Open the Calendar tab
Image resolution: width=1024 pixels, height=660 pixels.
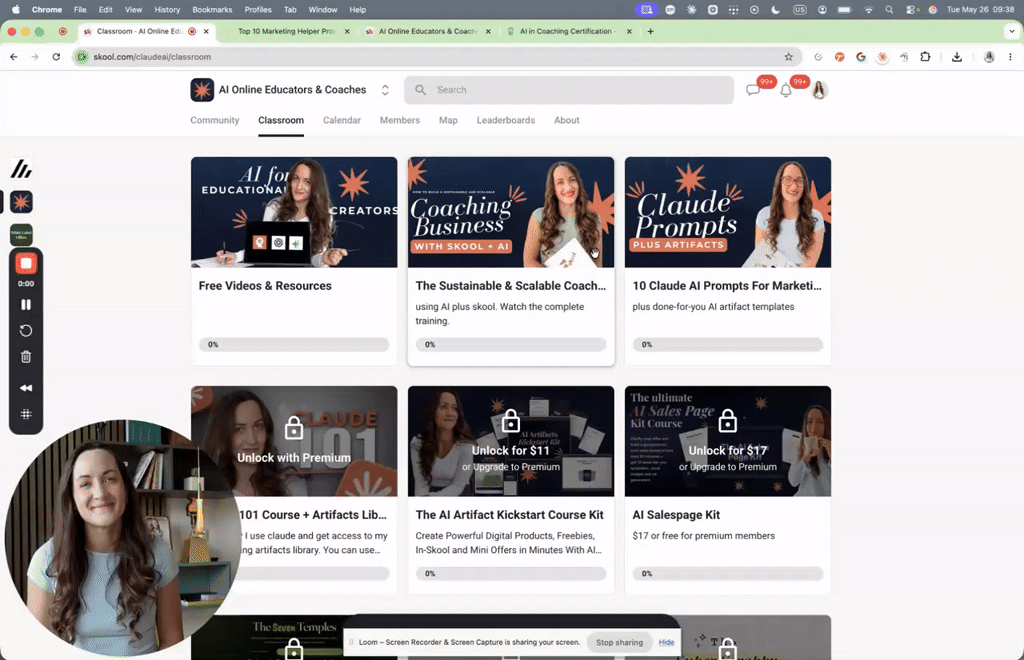tap(342, 120)
